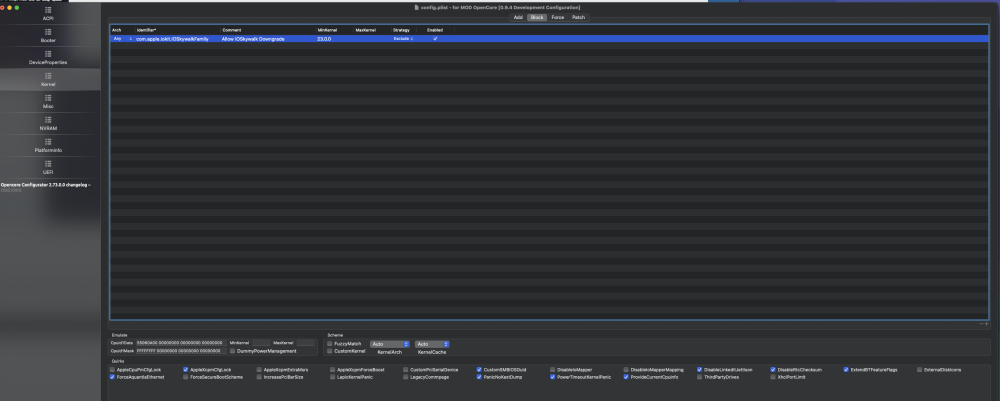The height and width of the screenshot is (401, 1000).
Task: Click the Cpuid1Data input field
Action: (181, 343)
